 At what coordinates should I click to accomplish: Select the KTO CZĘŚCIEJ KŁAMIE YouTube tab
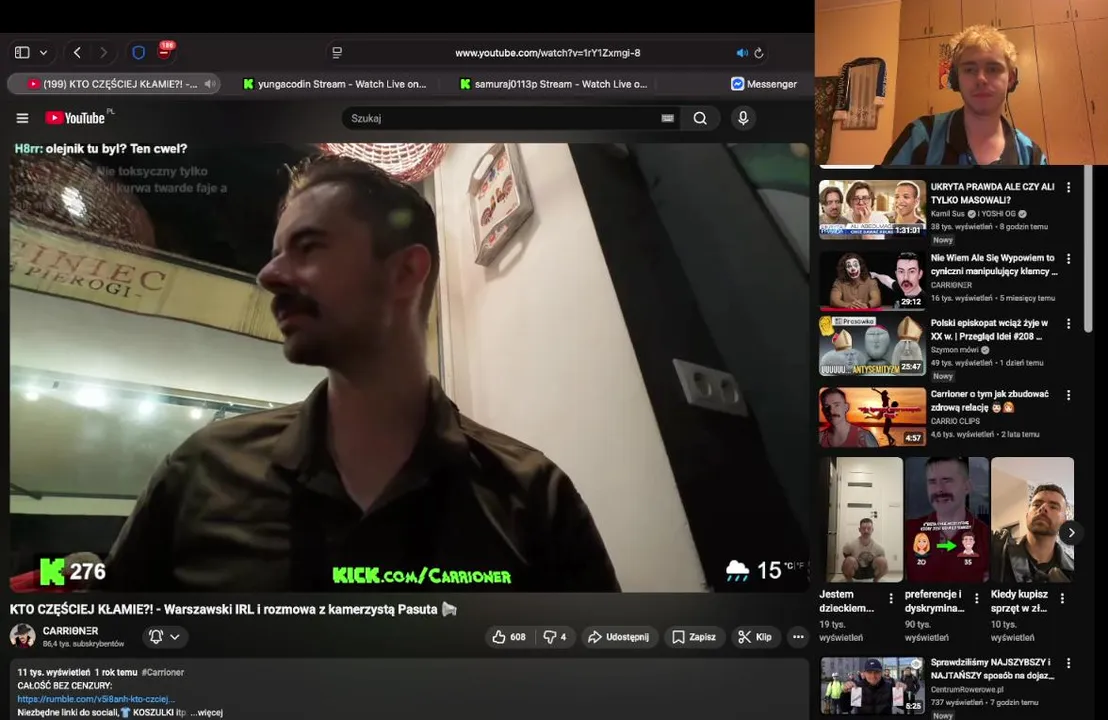point(113,83)
